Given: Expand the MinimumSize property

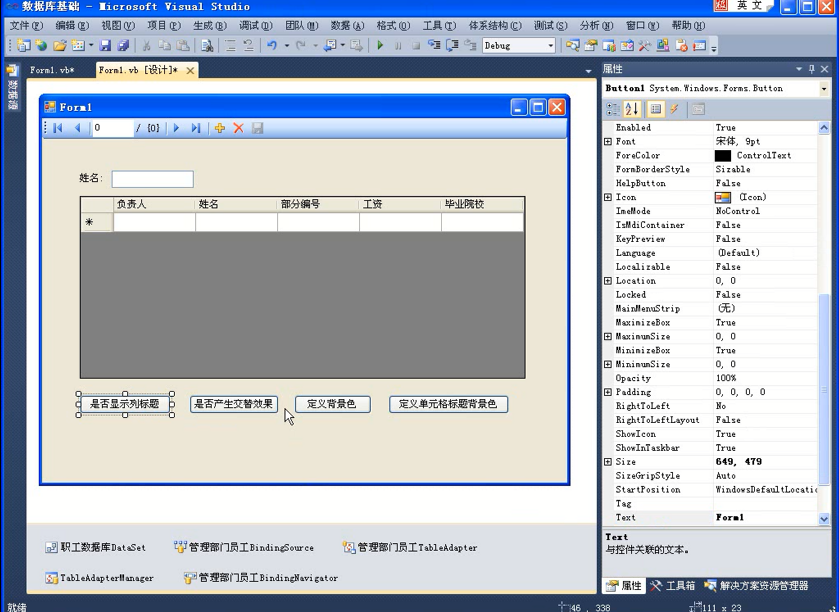Looking at the screenshot, I should [x=608, y=364].
